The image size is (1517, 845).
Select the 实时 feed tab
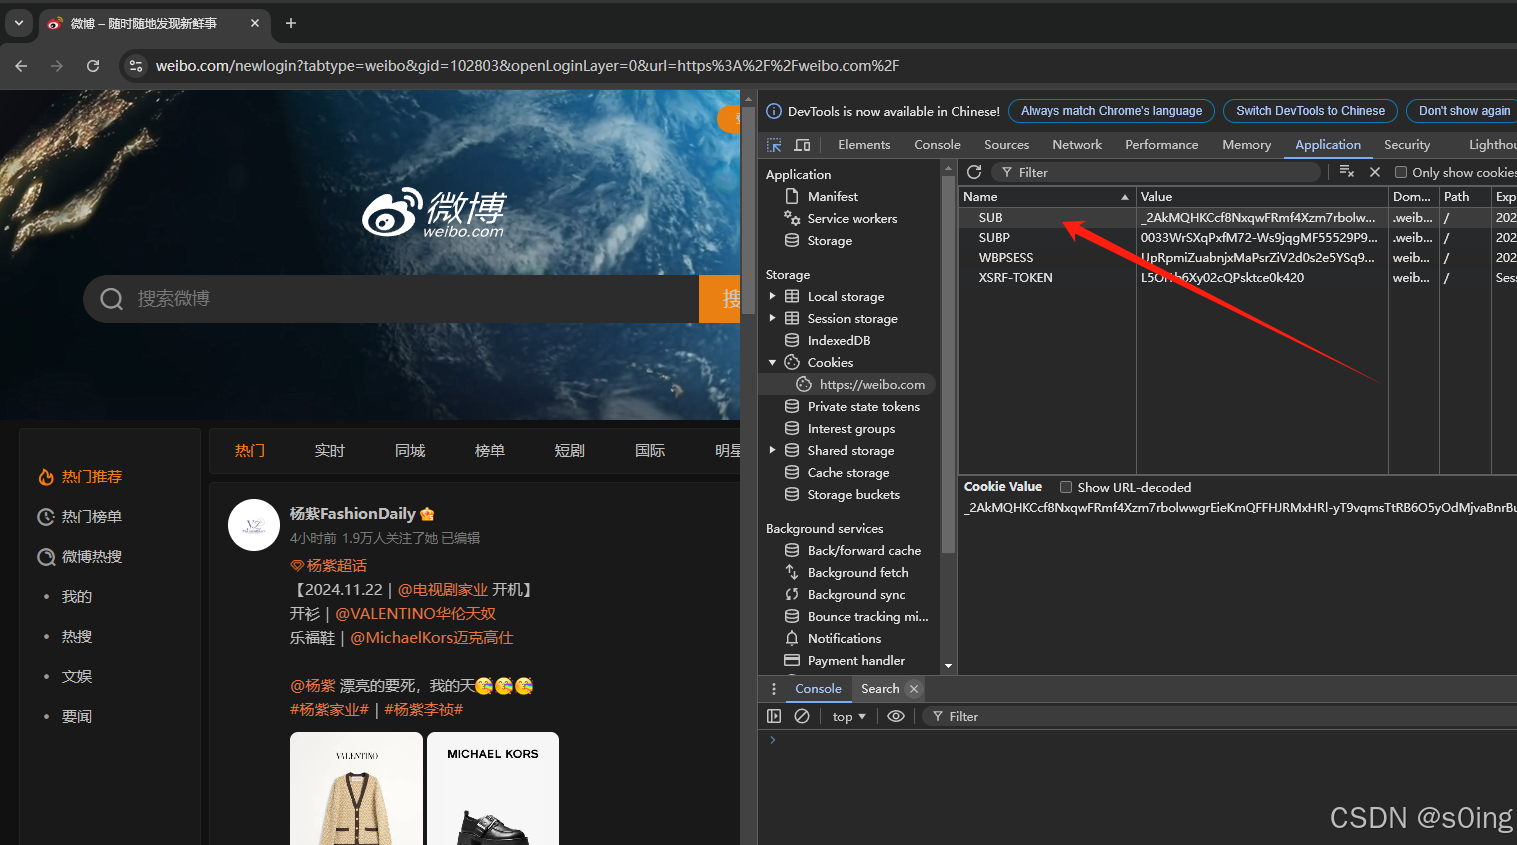[329, 451]
